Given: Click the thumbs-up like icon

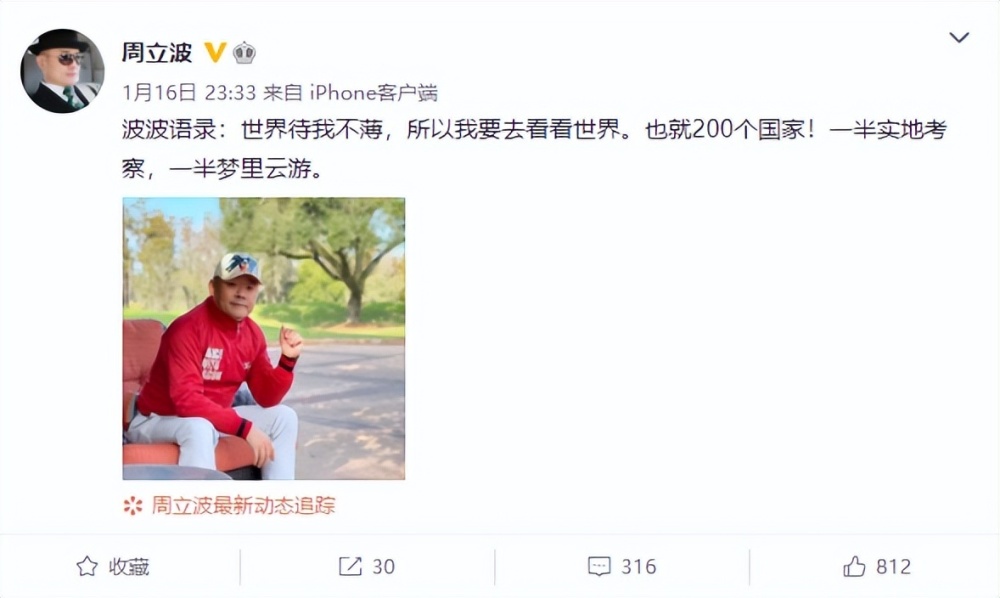Looking at the screenshot, I should point(854,566).
